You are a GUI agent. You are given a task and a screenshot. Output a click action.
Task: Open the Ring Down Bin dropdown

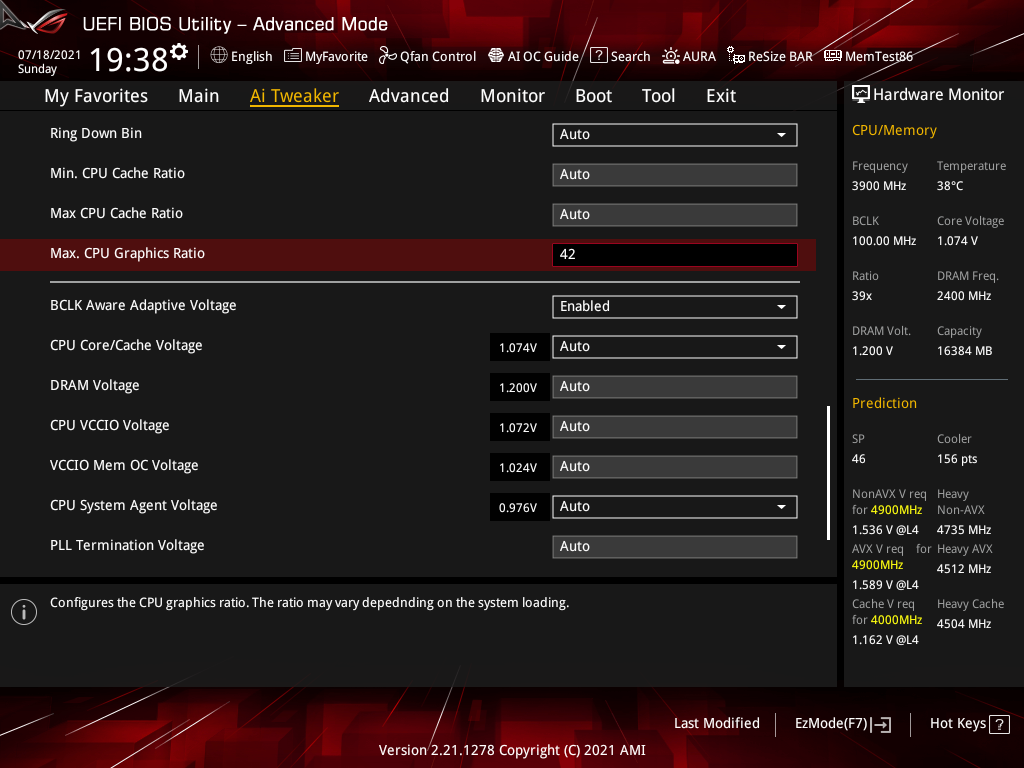coord(674,134)
